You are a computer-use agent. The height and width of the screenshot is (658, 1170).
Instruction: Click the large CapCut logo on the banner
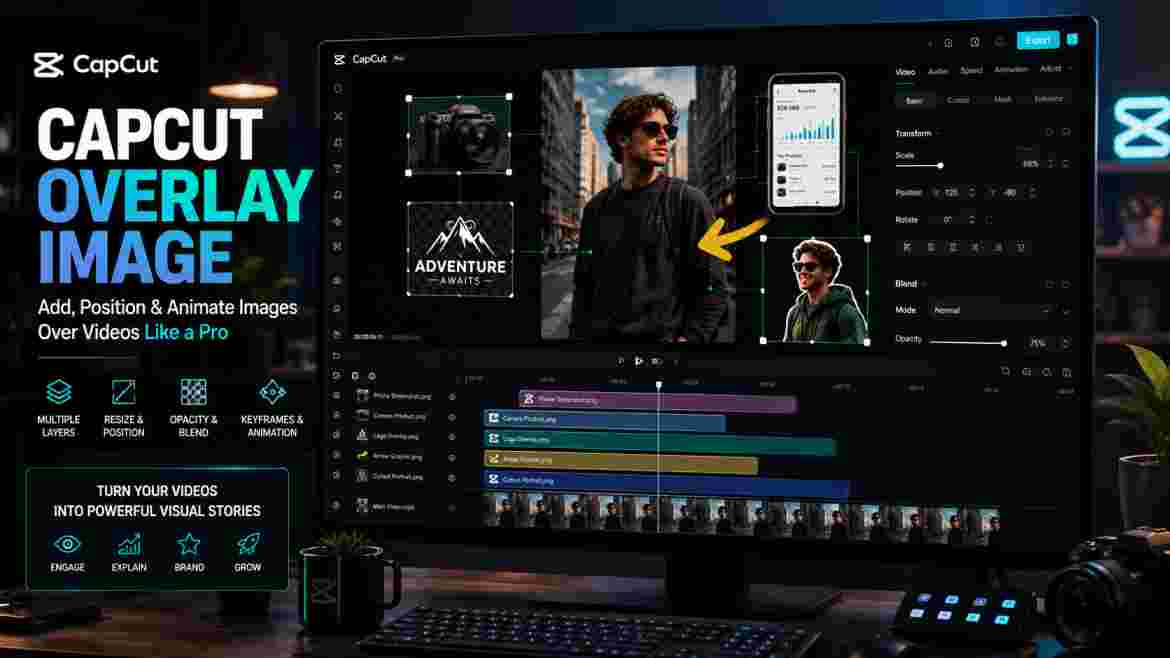[x=96, y=65]
